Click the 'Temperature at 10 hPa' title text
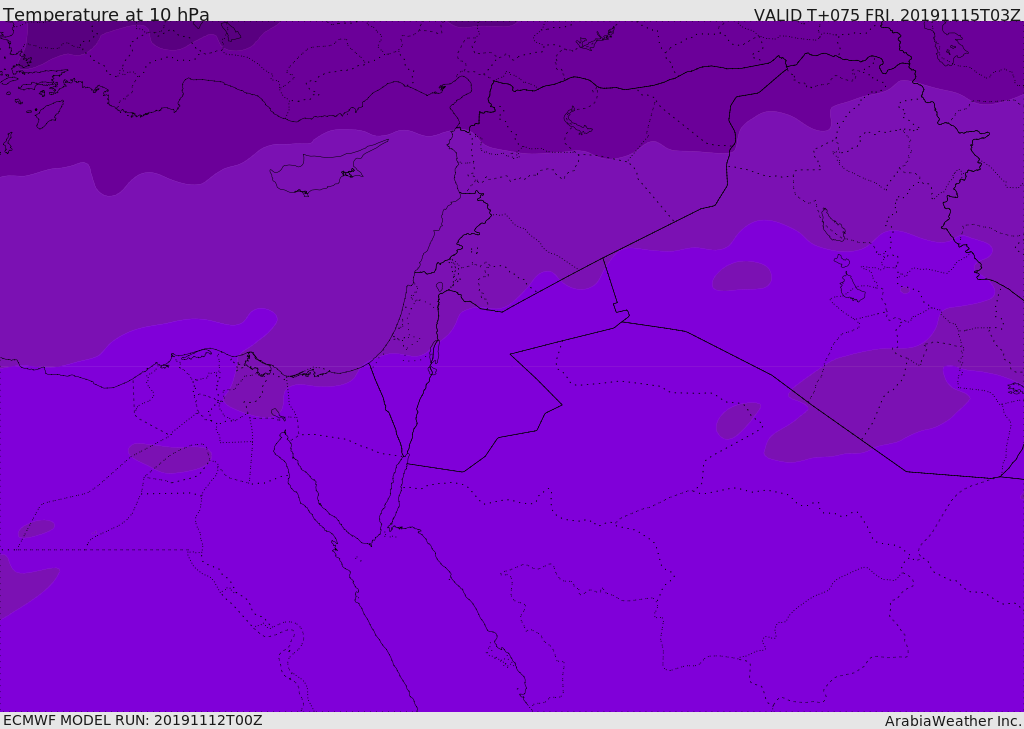 tap(106, 14)
